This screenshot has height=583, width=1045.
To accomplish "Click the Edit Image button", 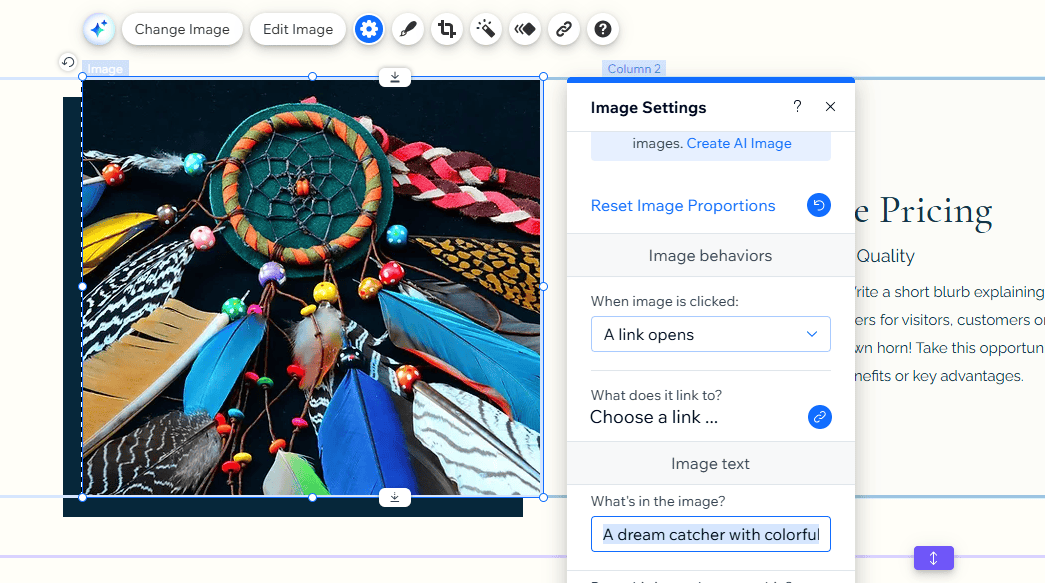I will (x=297, y=29).
